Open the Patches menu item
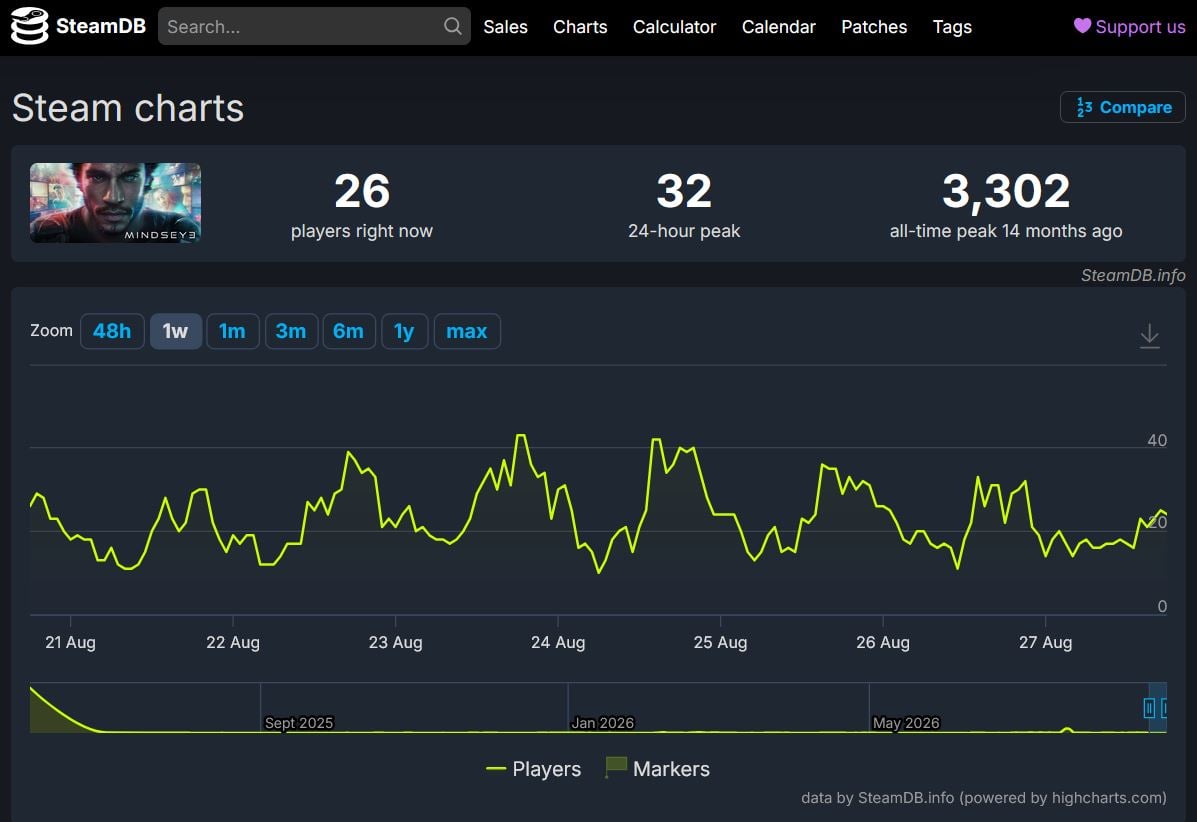 coord(874,27)
